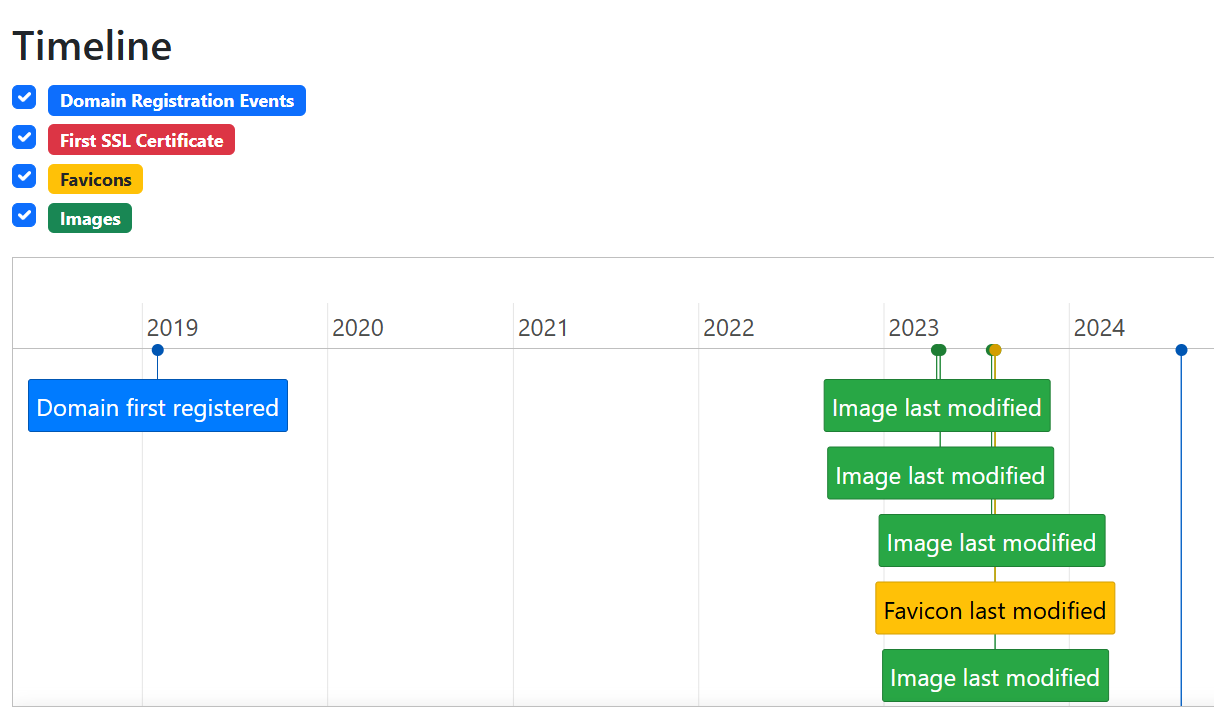This screenshot has height=710, width=1214.
Task: Select the yellow favicon marker dot in 2023
Action: click(994, 350)
